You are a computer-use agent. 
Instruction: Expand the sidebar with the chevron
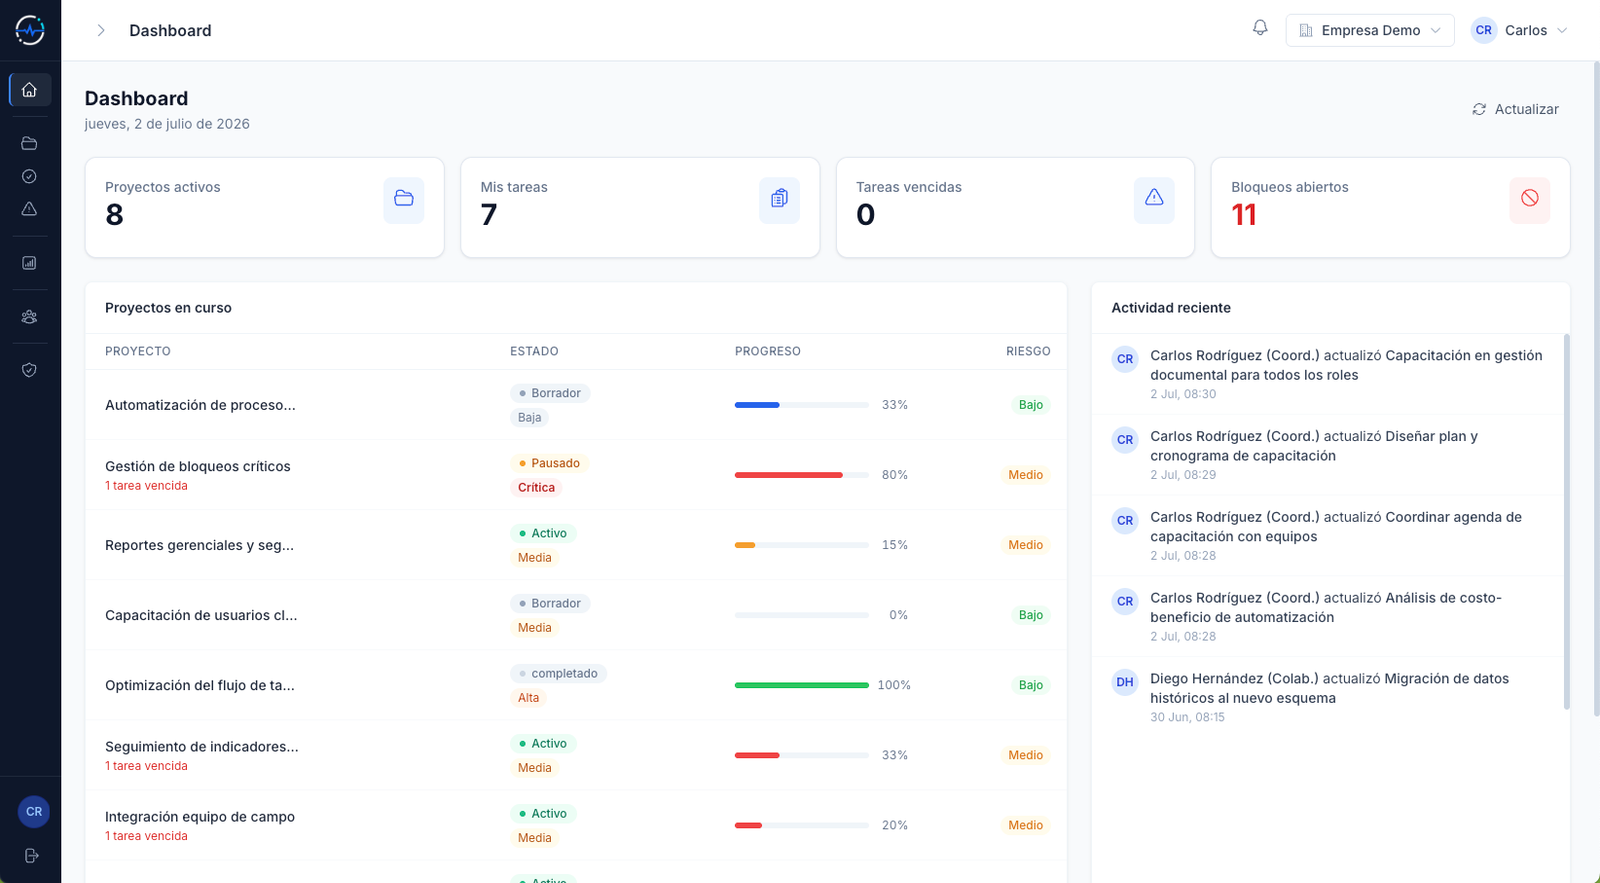click(x=101, y=30)
